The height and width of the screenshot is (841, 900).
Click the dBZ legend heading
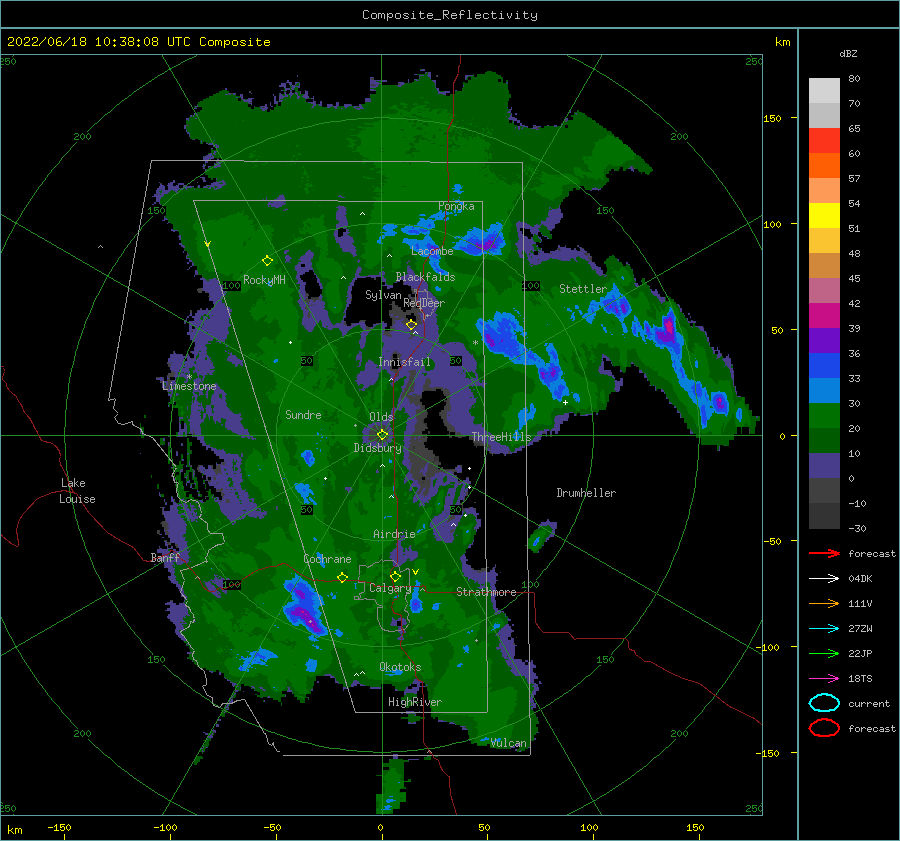pos(848,53)
